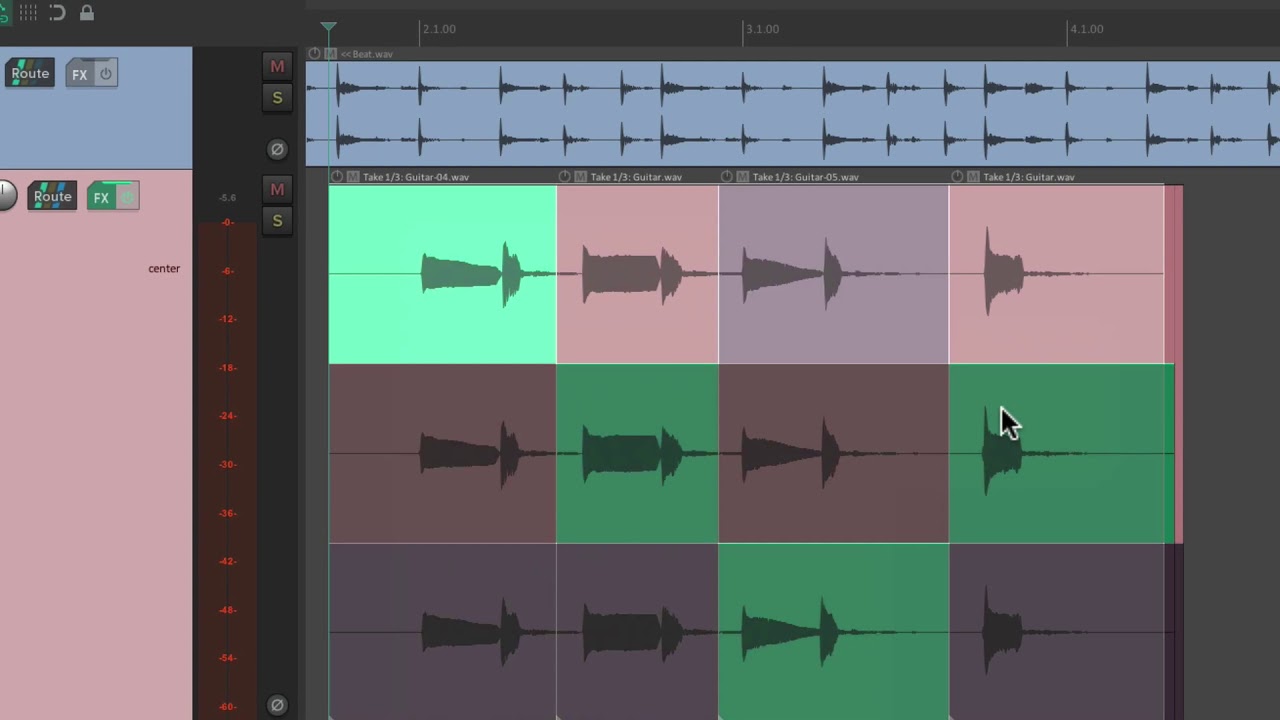
Task: Solo the pink Guitar track
Action: pyautogui.click(x=277, y=220)
